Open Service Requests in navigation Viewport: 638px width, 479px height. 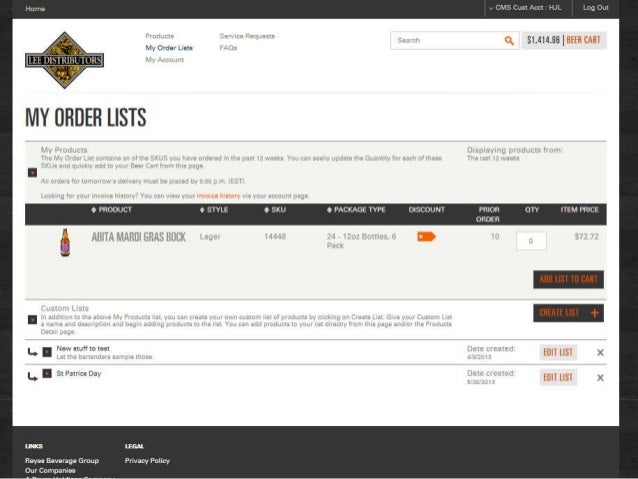[247, 36]
